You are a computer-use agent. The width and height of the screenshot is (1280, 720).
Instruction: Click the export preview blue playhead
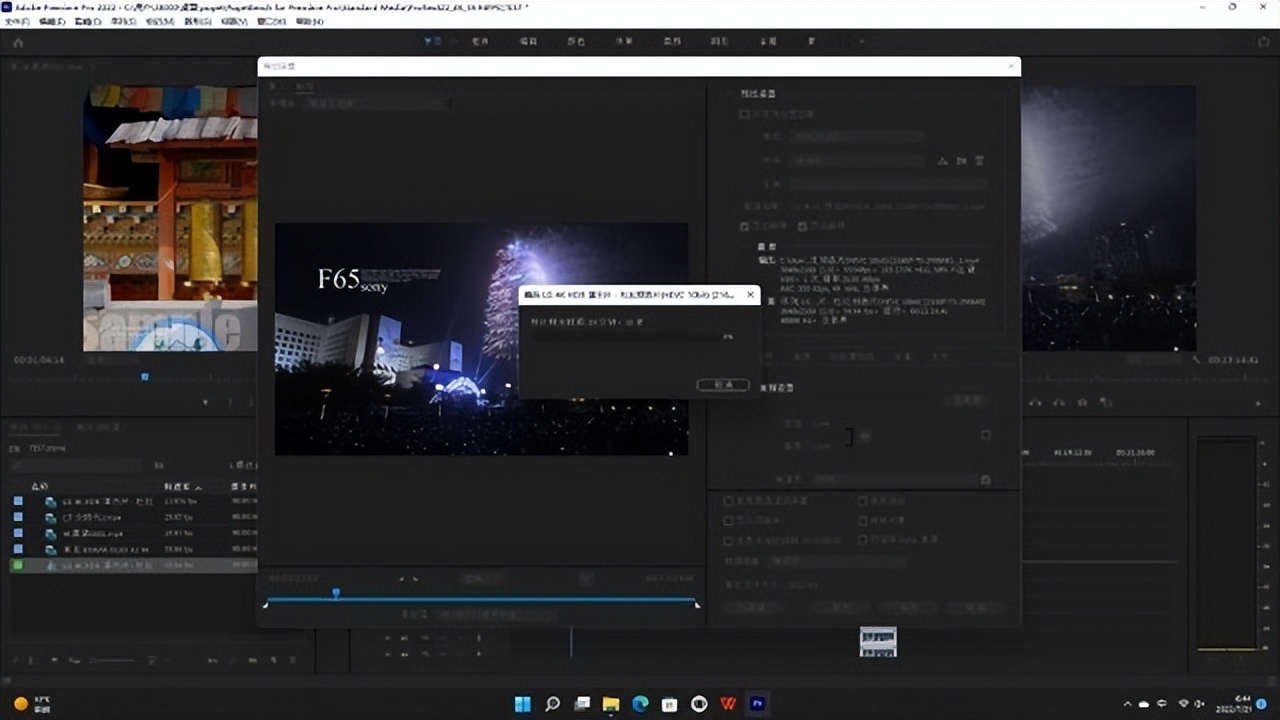[336, 594]
